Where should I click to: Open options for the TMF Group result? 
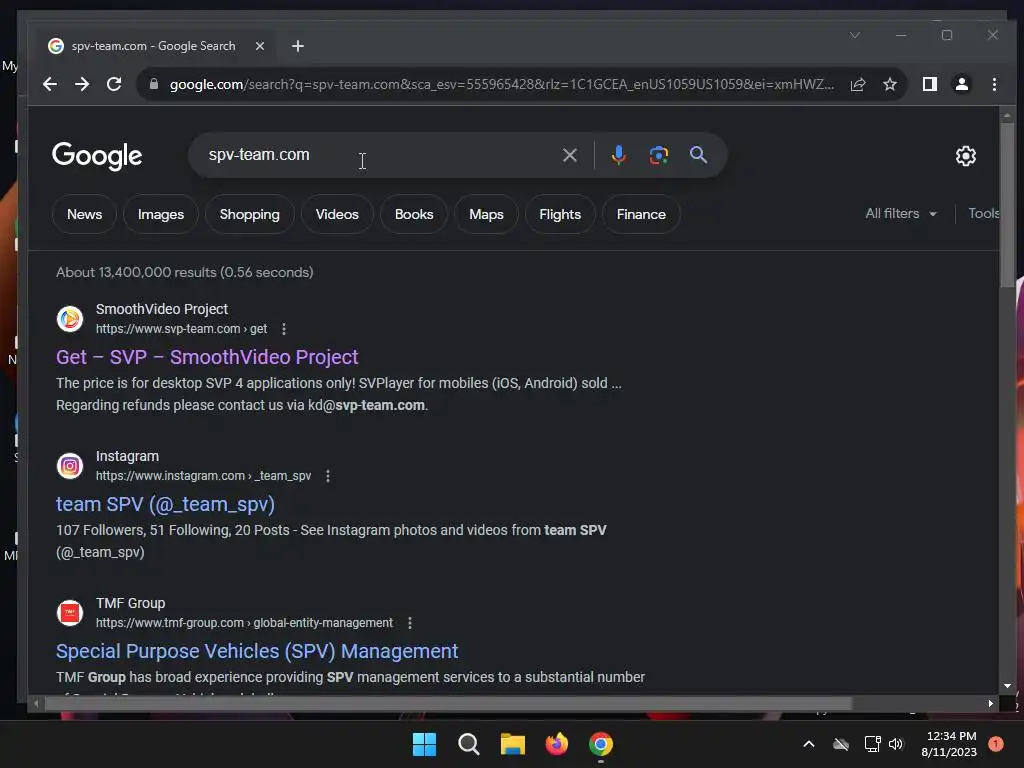pos(410,623)
